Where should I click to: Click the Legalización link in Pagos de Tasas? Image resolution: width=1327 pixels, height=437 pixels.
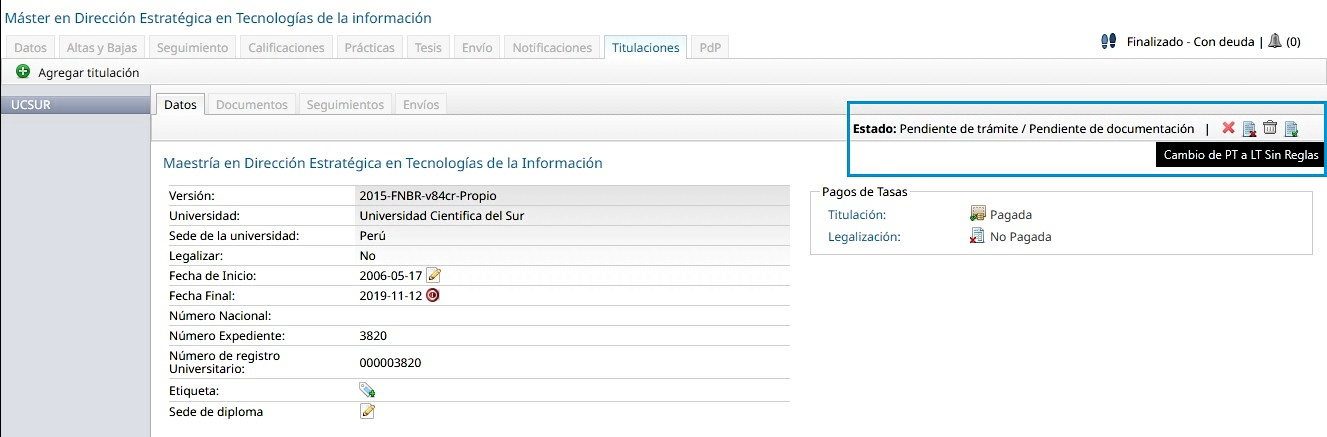point(864,237)
